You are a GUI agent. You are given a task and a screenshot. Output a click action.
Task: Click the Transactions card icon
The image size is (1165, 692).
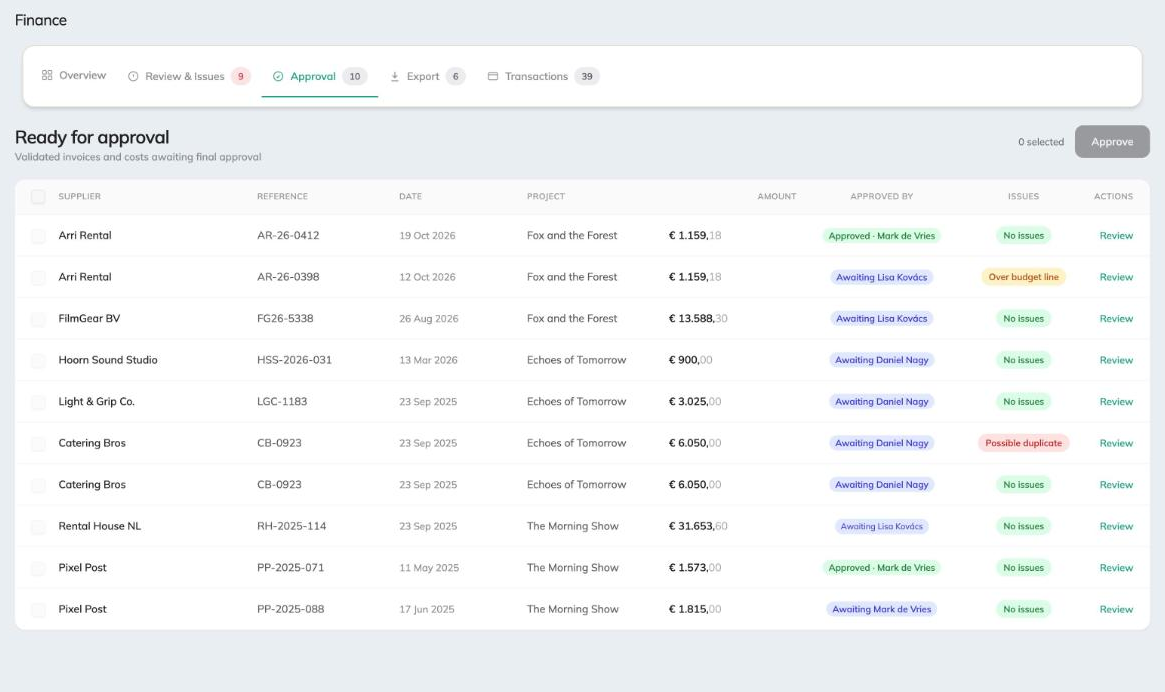tap(493, 76)
